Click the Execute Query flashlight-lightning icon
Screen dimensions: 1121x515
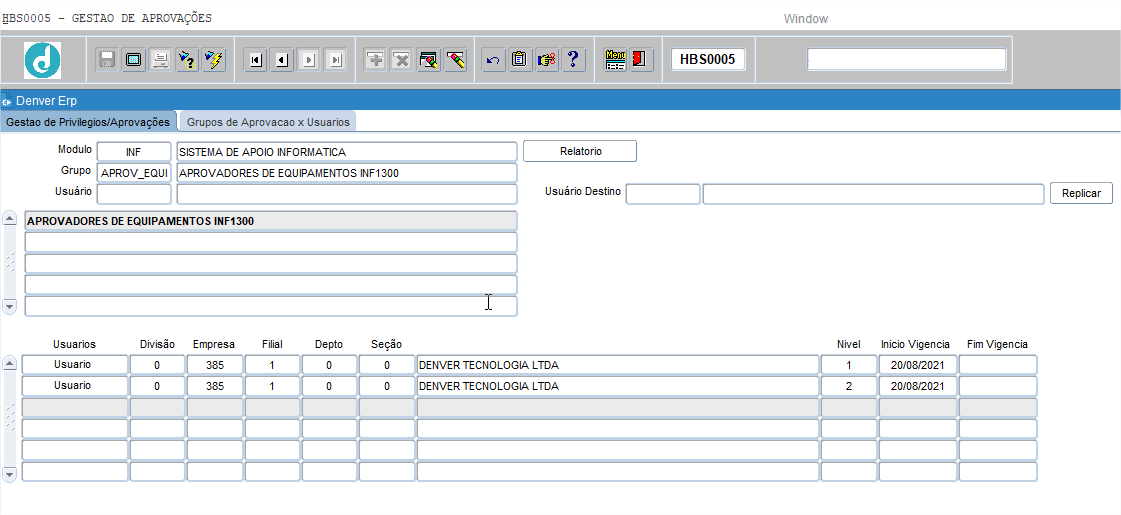pos(213,60)
